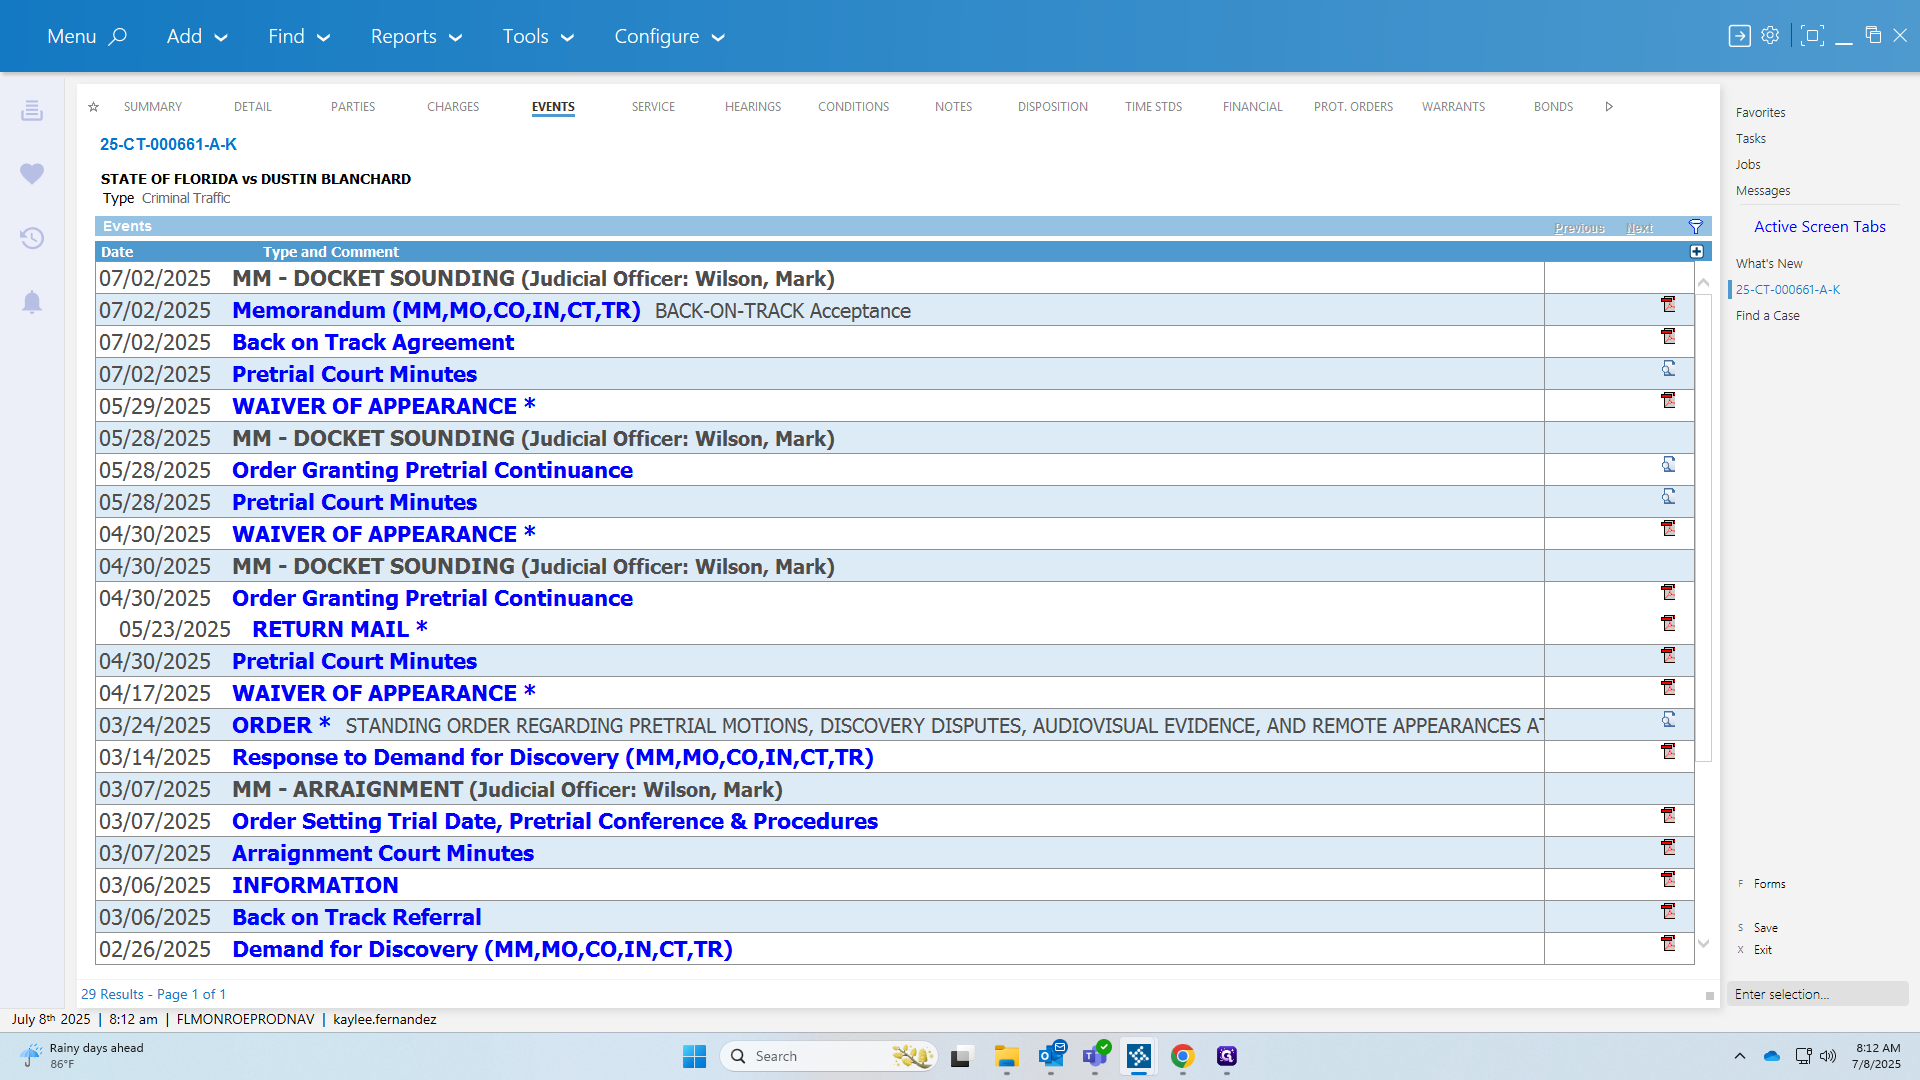Open Order Setting Trial Date event link
1920x1080 pixels.
(x=555, y=821)
